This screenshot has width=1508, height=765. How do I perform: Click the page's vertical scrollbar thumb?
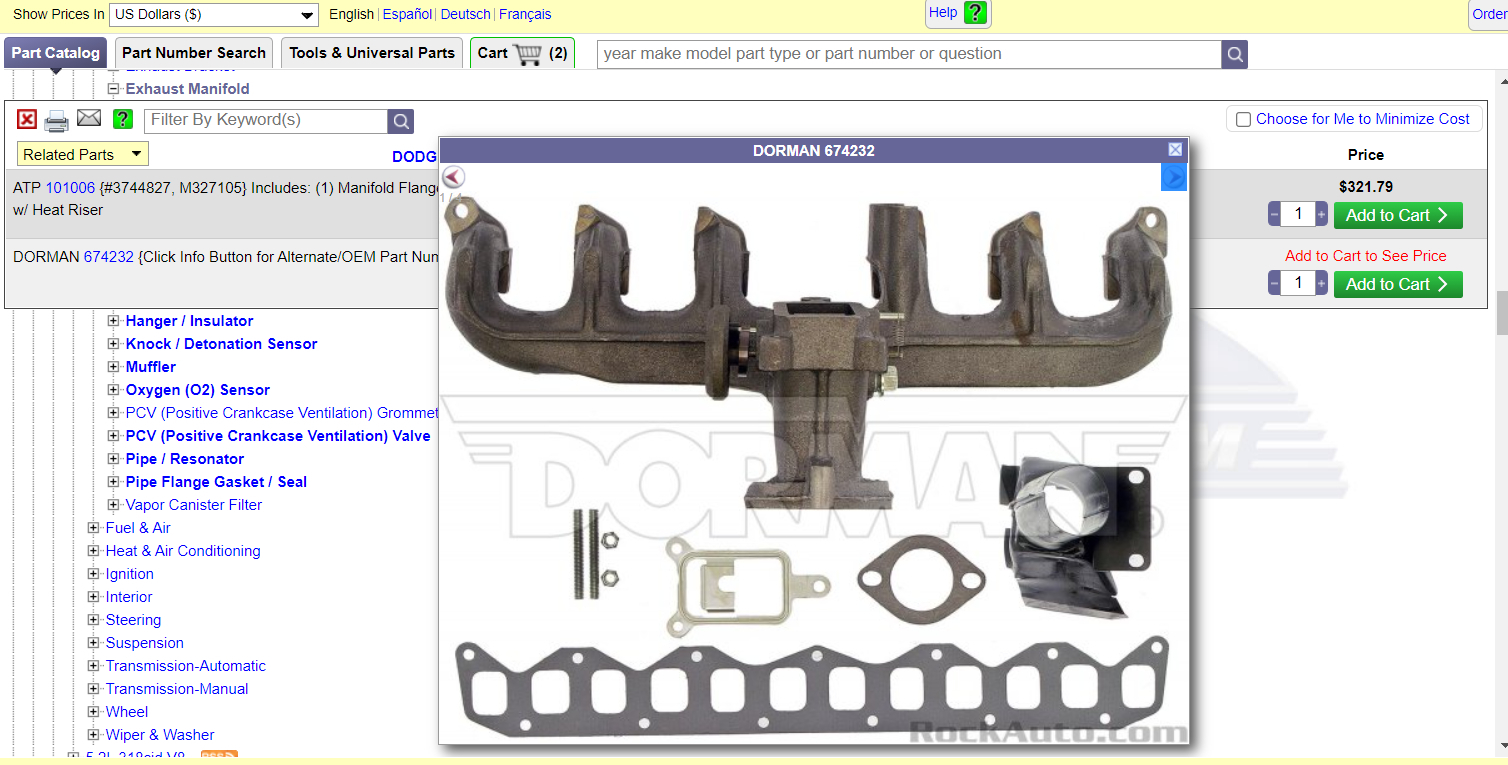pyautogui.click(x=1501, y=313)
